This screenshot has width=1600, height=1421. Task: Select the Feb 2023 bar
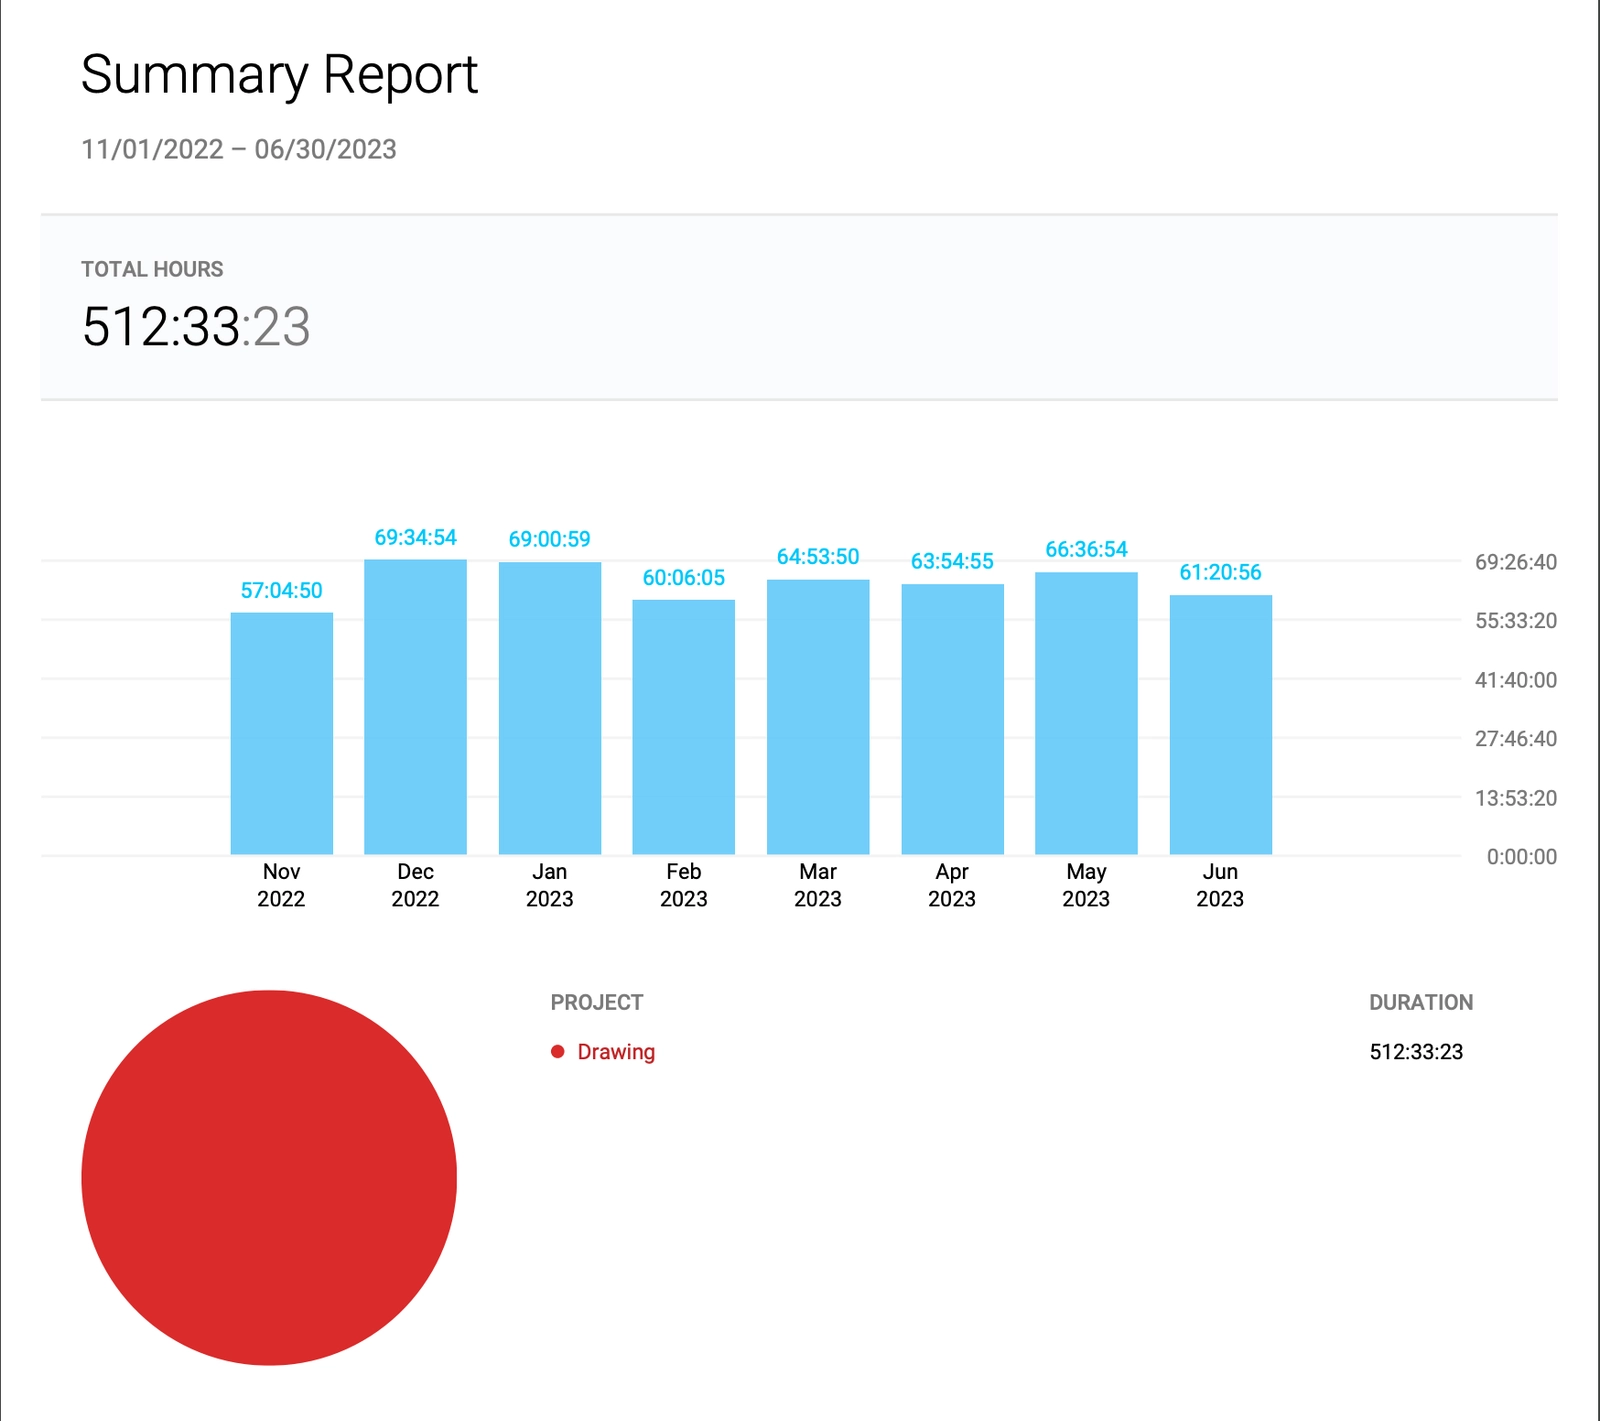(x=683, y=727)
